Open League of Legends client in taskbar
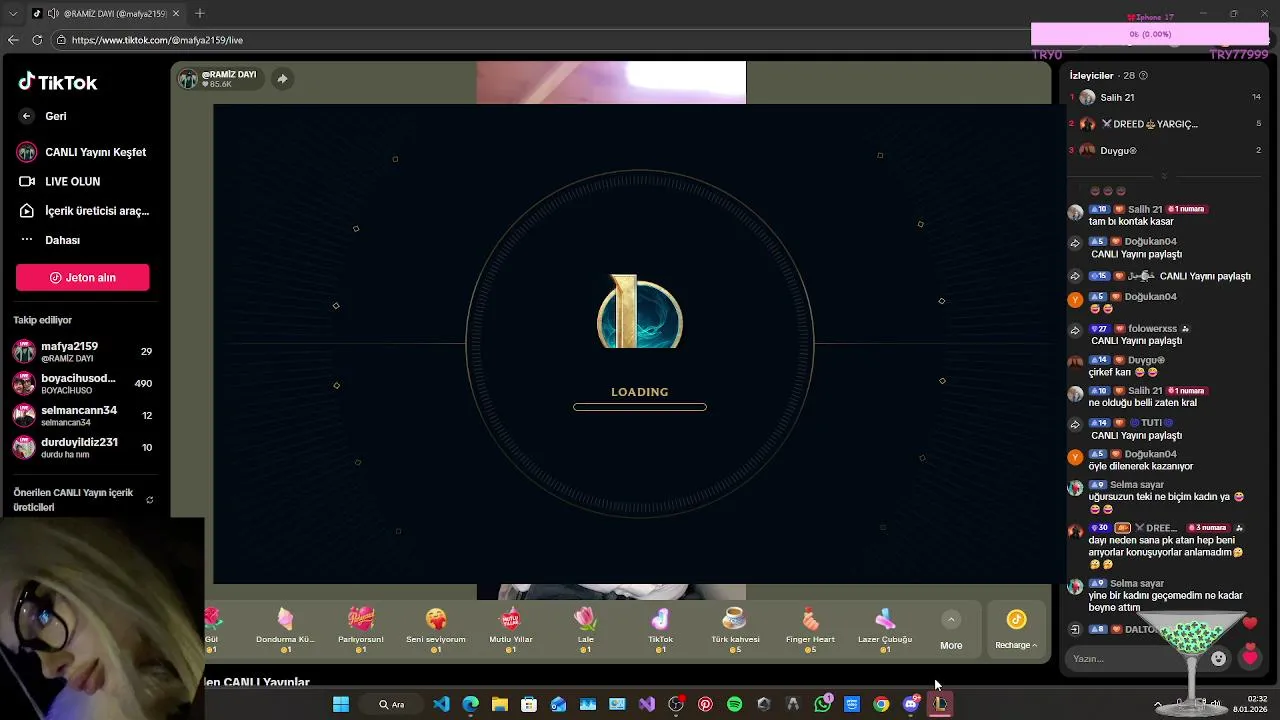This screenshot has width=1280, height=720. pyautogui.click(x=940, y=704)
